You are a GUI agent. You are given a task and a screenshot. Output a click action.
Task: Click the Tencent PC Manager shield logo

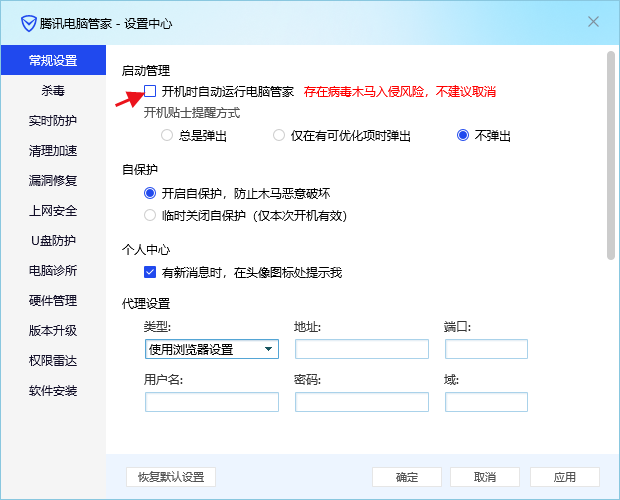click(x=28, y=24)
